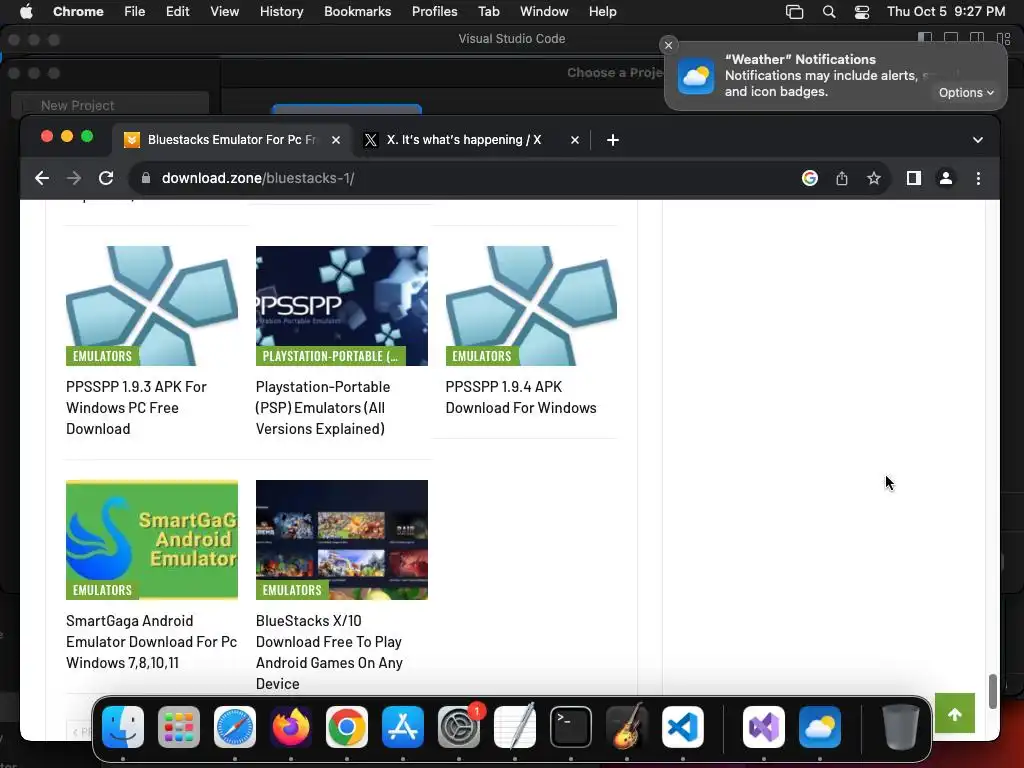This screenshot has height=768, width=1024.
Task: Open PPSSPP 1.9.4 APK Download For Windows link
Action: pyautogui.click(x=520, y=397)
